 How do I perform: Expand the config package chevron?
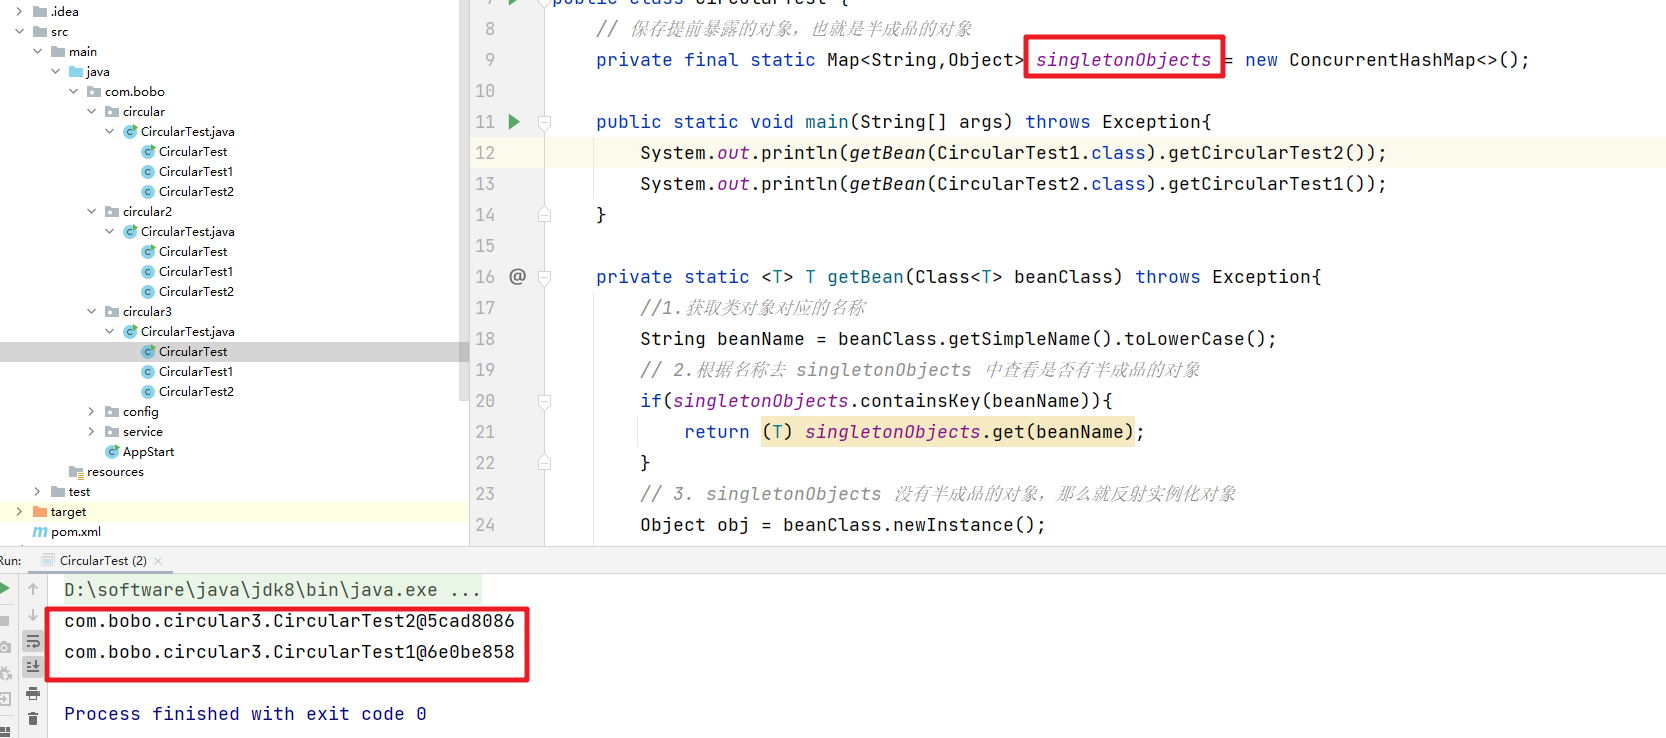(x=91, y=412)
